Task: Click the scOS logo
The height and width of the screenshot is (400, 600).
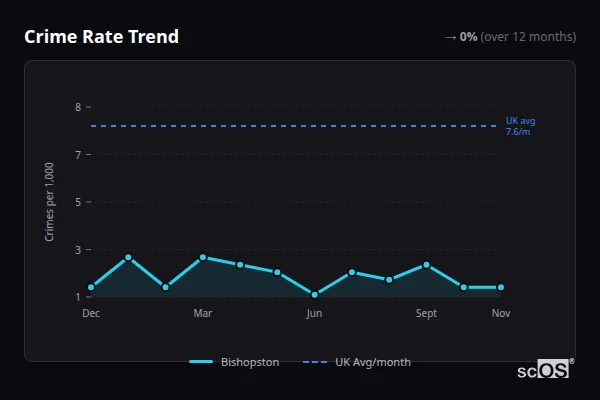Action: point(546,369)
